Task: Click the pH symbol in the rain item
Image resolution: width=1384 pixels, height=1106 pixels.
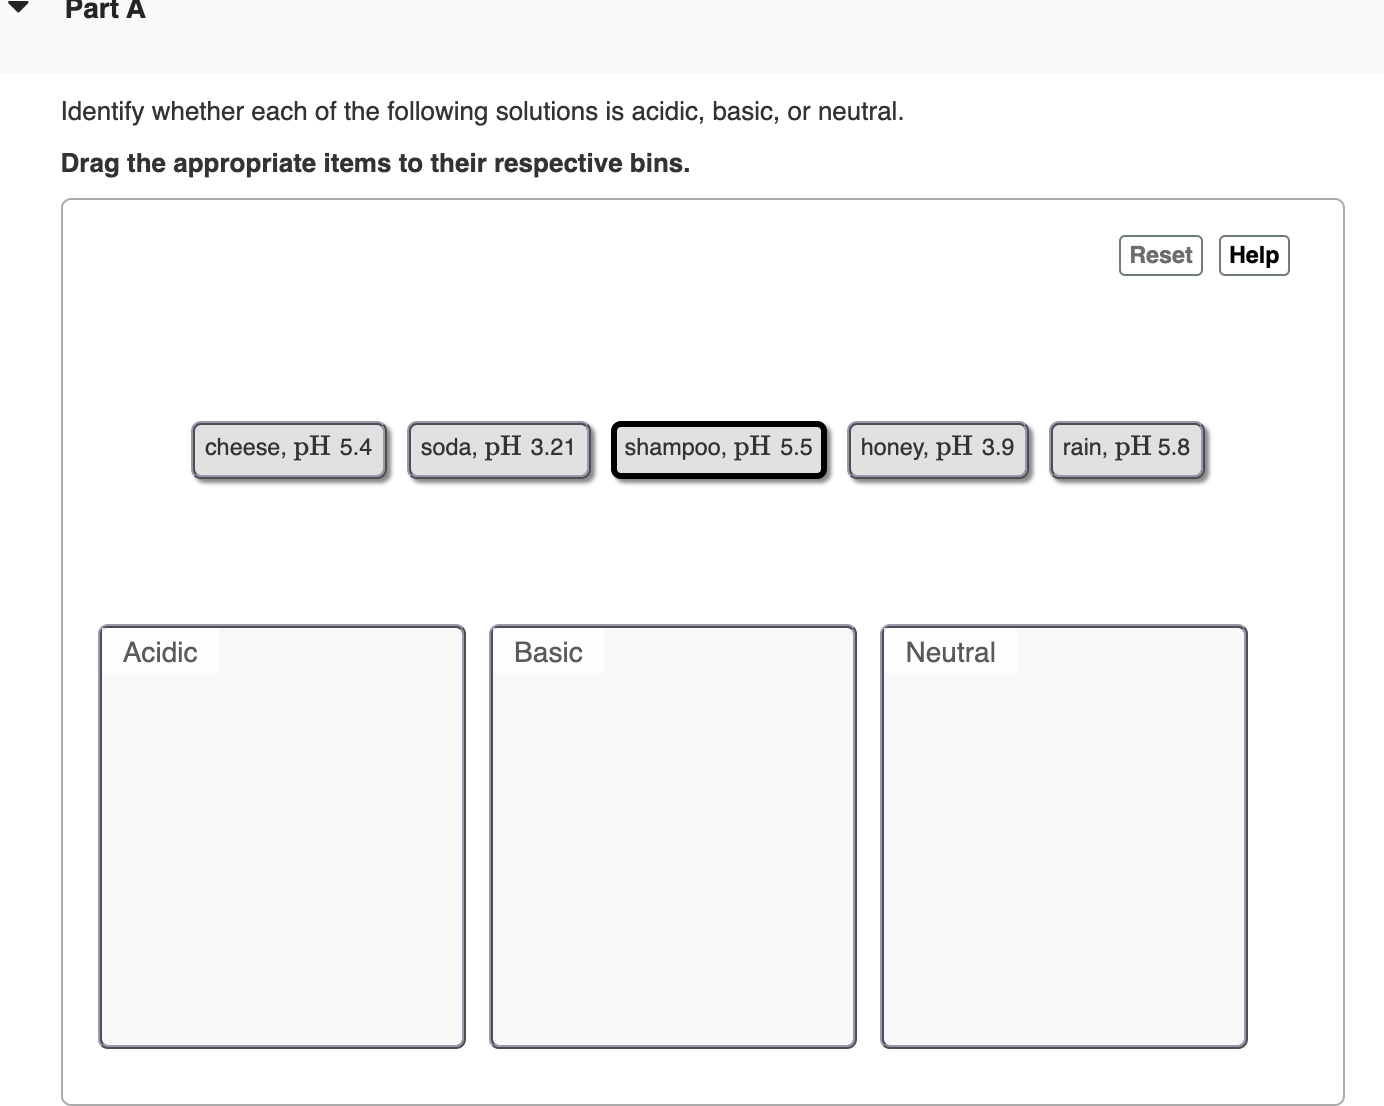Action: (x=1132, y=447)
